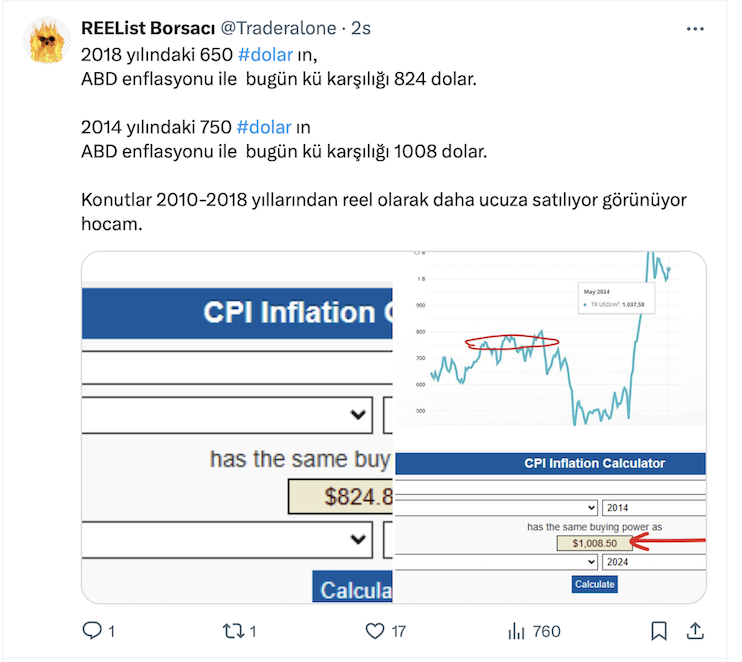Expand the dropdown next to 2024 year
The width and height of the screenshot is (742, 662).
[589, 562]
